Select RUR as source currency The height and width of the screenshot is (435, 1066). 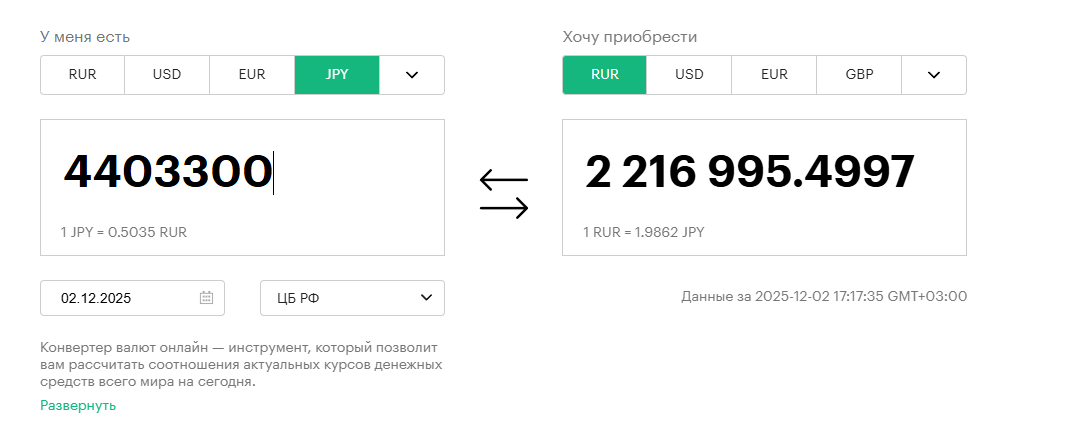point(82,75)
